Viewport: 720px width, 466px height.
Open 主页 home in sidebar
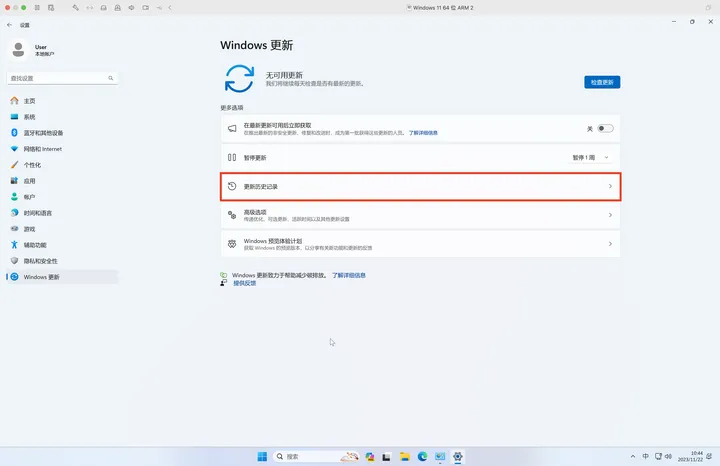62,101
